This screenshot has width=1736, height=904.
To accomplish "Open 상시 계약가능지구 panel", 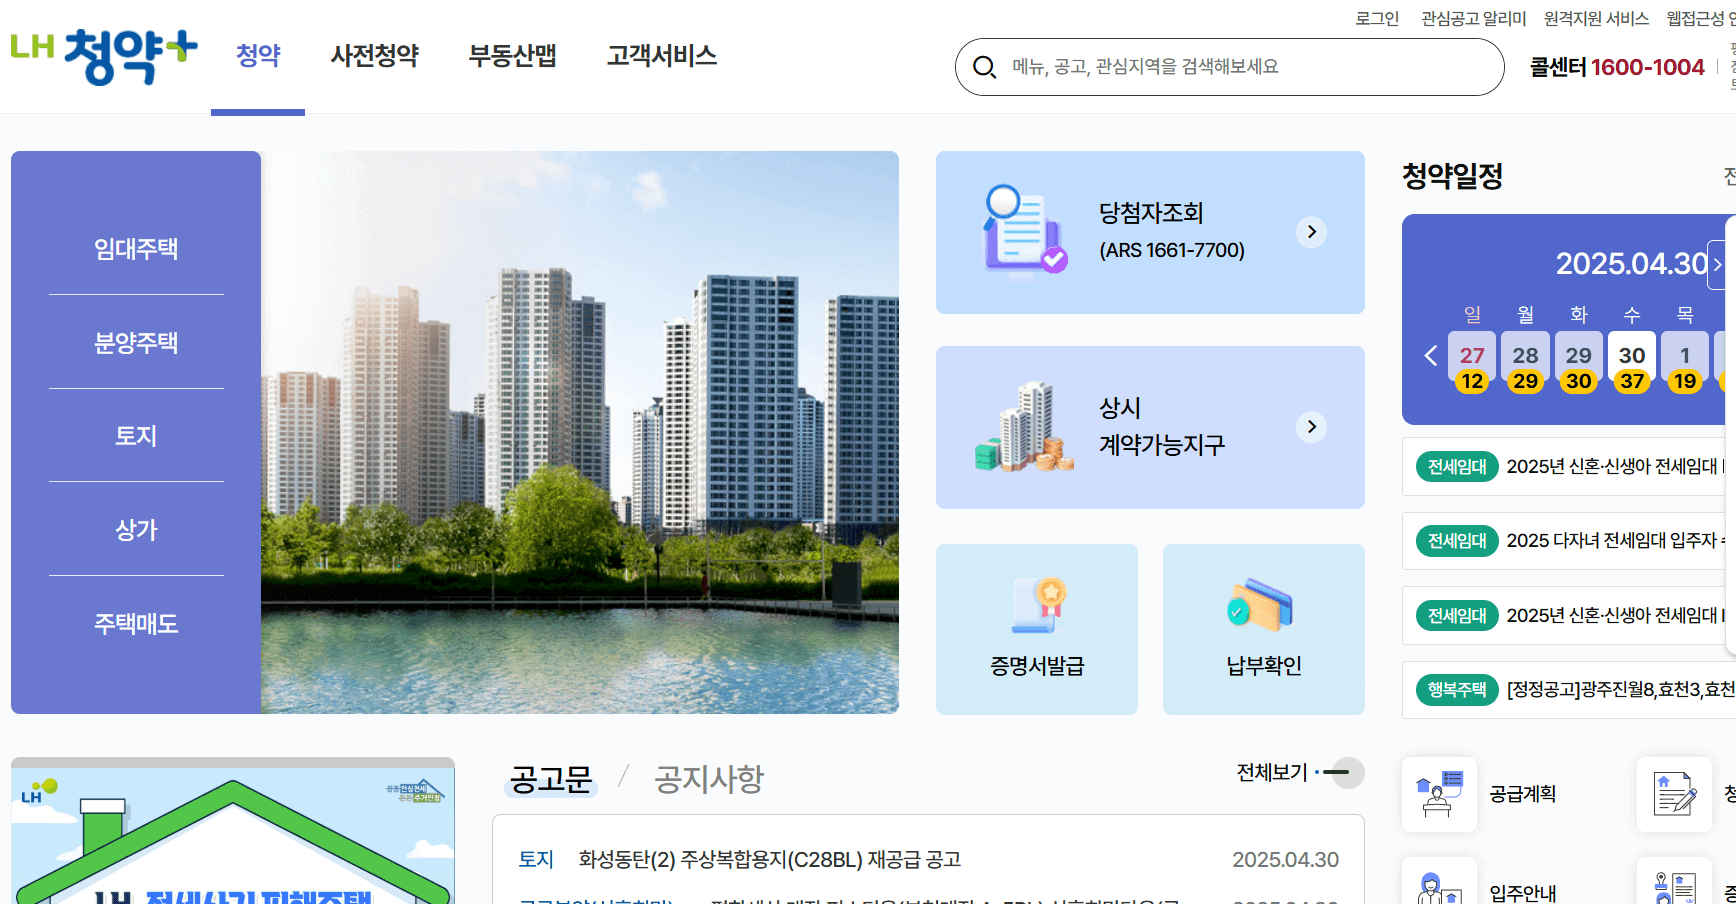I will click(1149, 427).
